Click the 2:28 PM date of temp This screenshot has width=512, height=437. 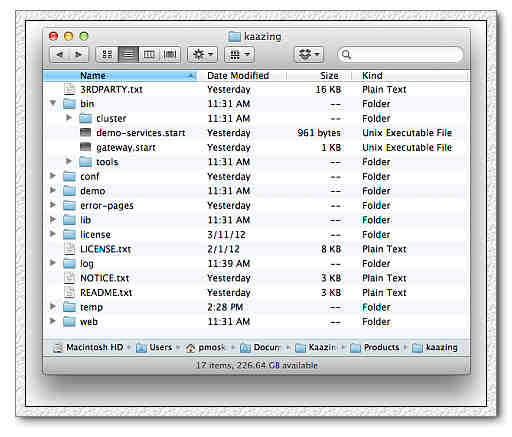[x=225, y=307]
